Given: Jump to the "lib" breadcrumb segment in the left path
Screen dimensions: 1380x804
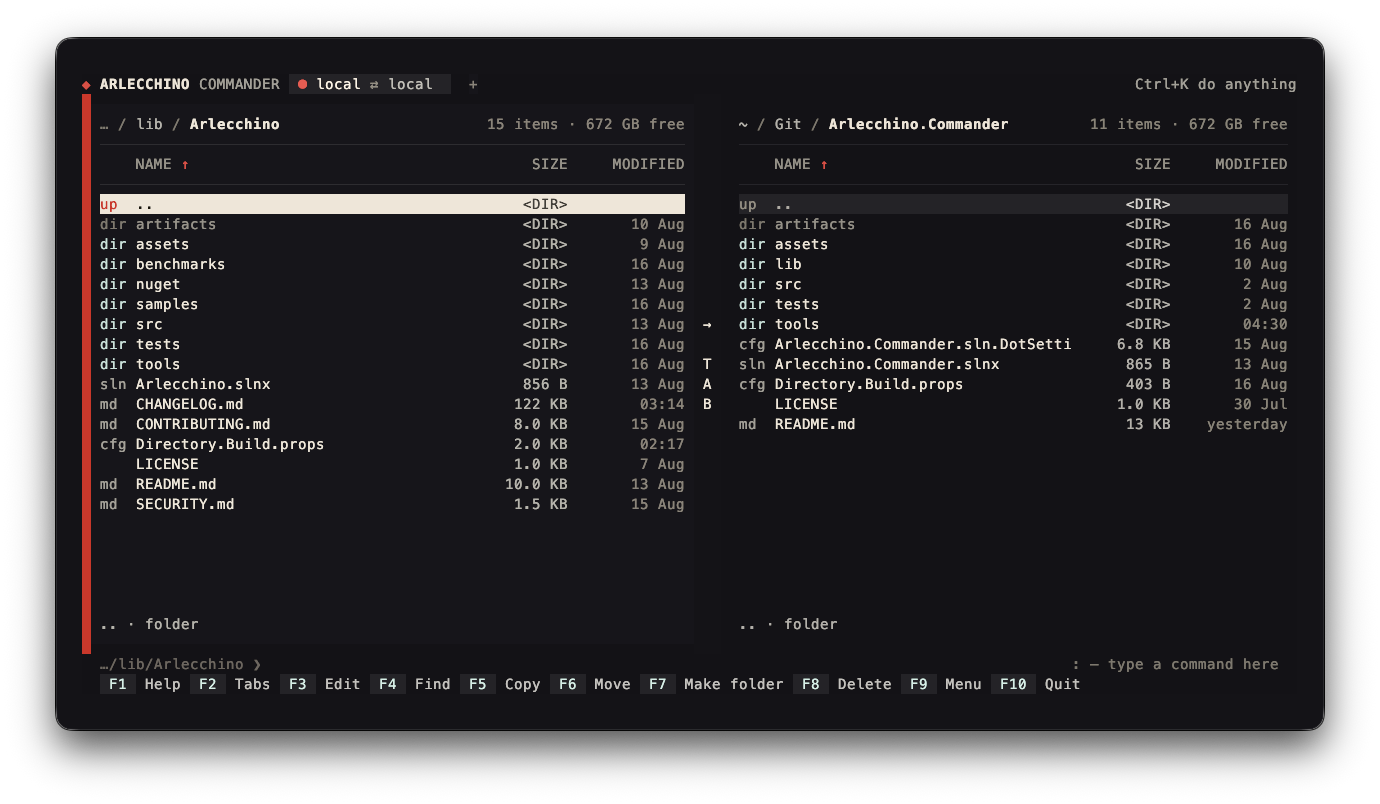Looking at the screenshot, I should (x=149, y=124).
